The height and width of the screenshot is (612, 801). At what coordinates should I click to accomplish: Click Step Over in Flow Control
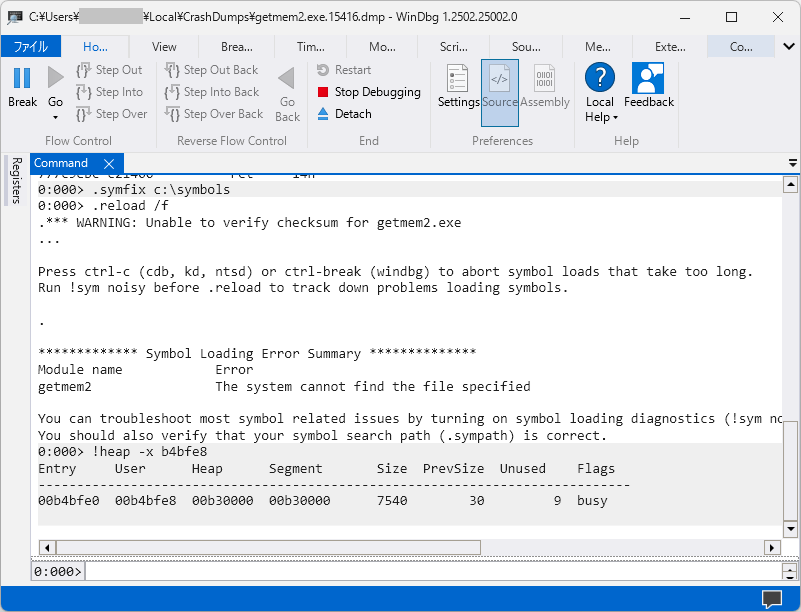112,114
